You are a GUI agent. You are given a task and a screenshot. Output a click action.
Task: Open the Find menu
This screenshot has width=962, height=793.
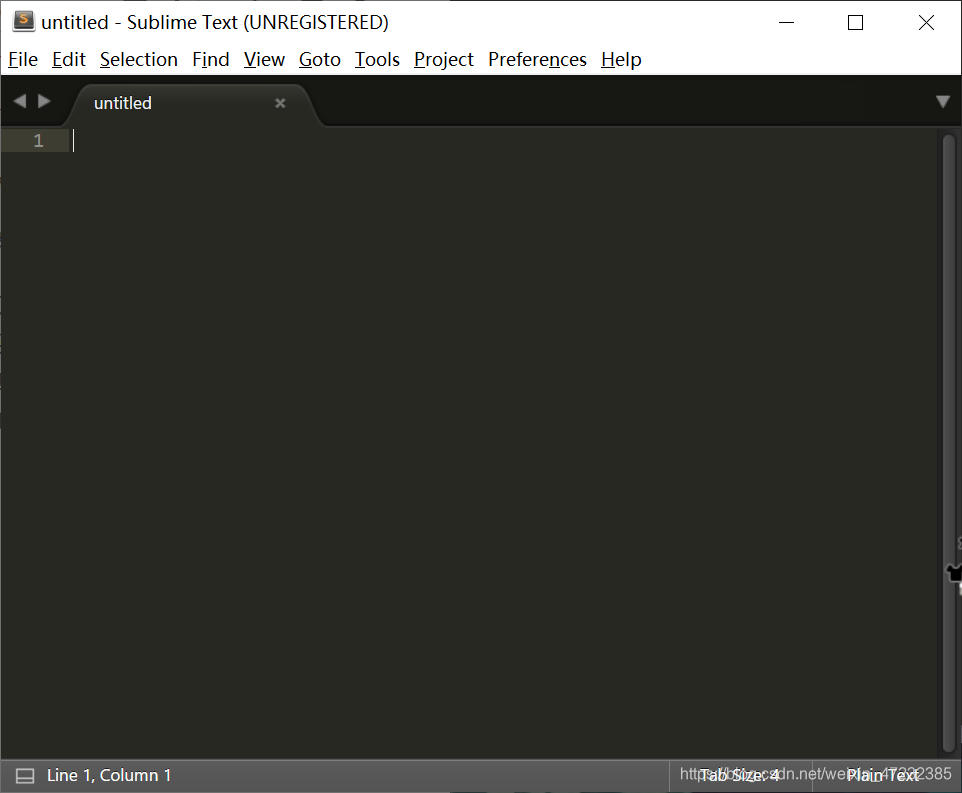pos(210,59)
